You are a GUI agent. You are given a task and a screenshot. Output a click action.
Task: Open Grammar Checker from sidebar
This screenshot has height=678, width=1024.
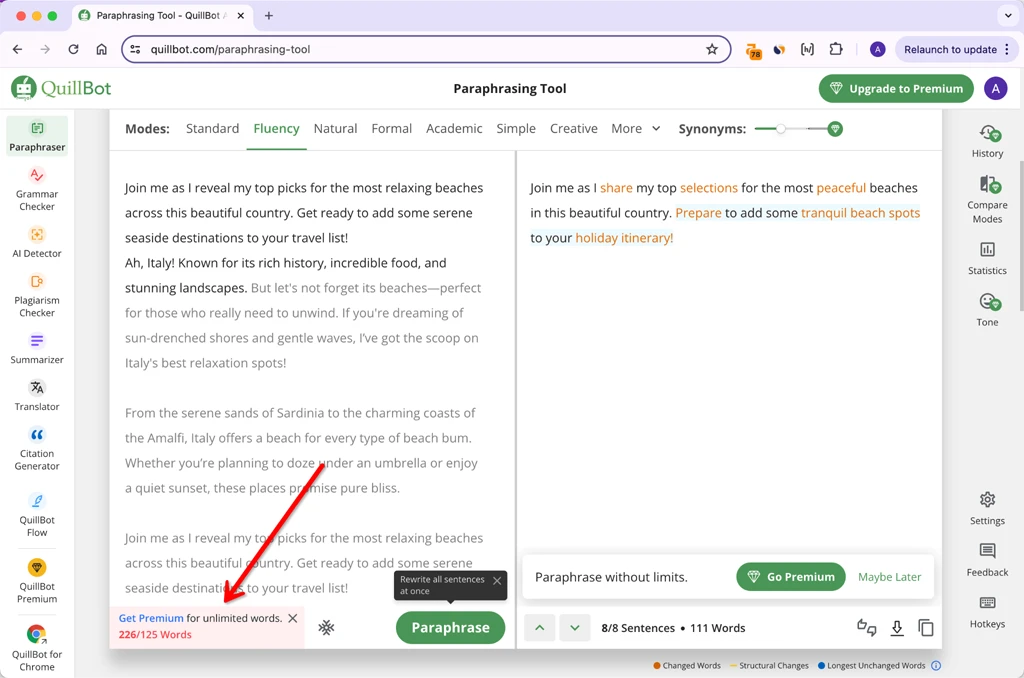pos(37,189)
